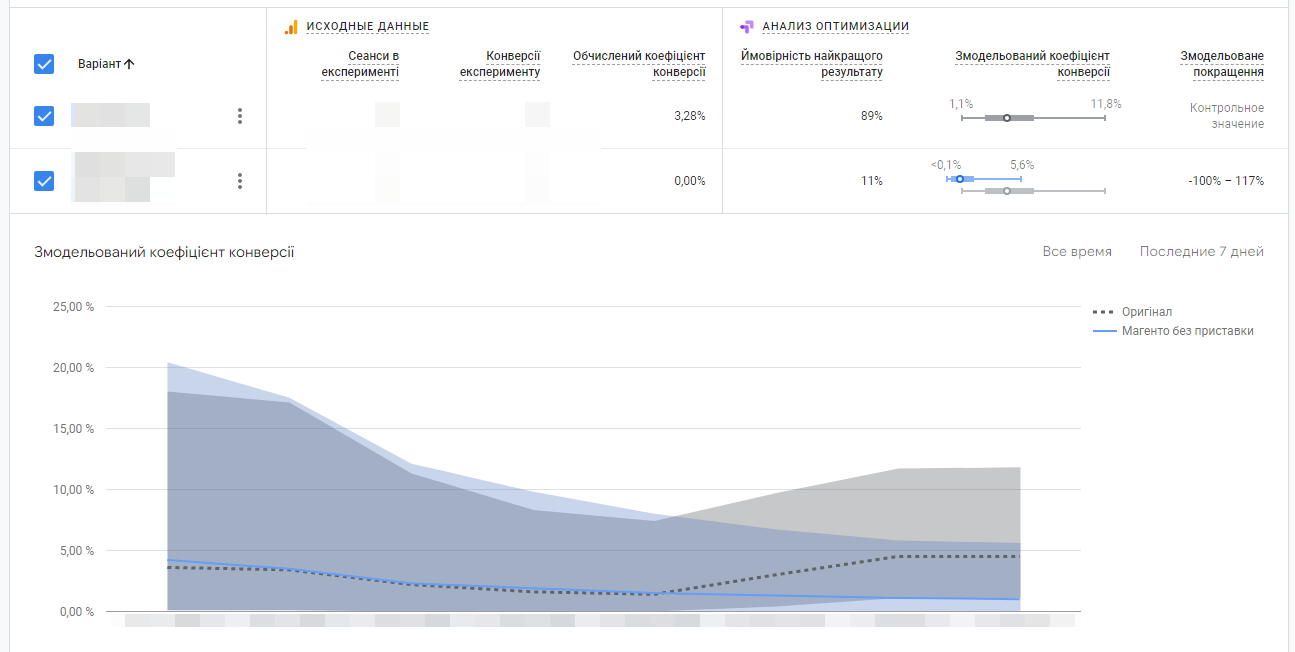
Task: Click the Исходные данные section header
Action: click(368, 27)
